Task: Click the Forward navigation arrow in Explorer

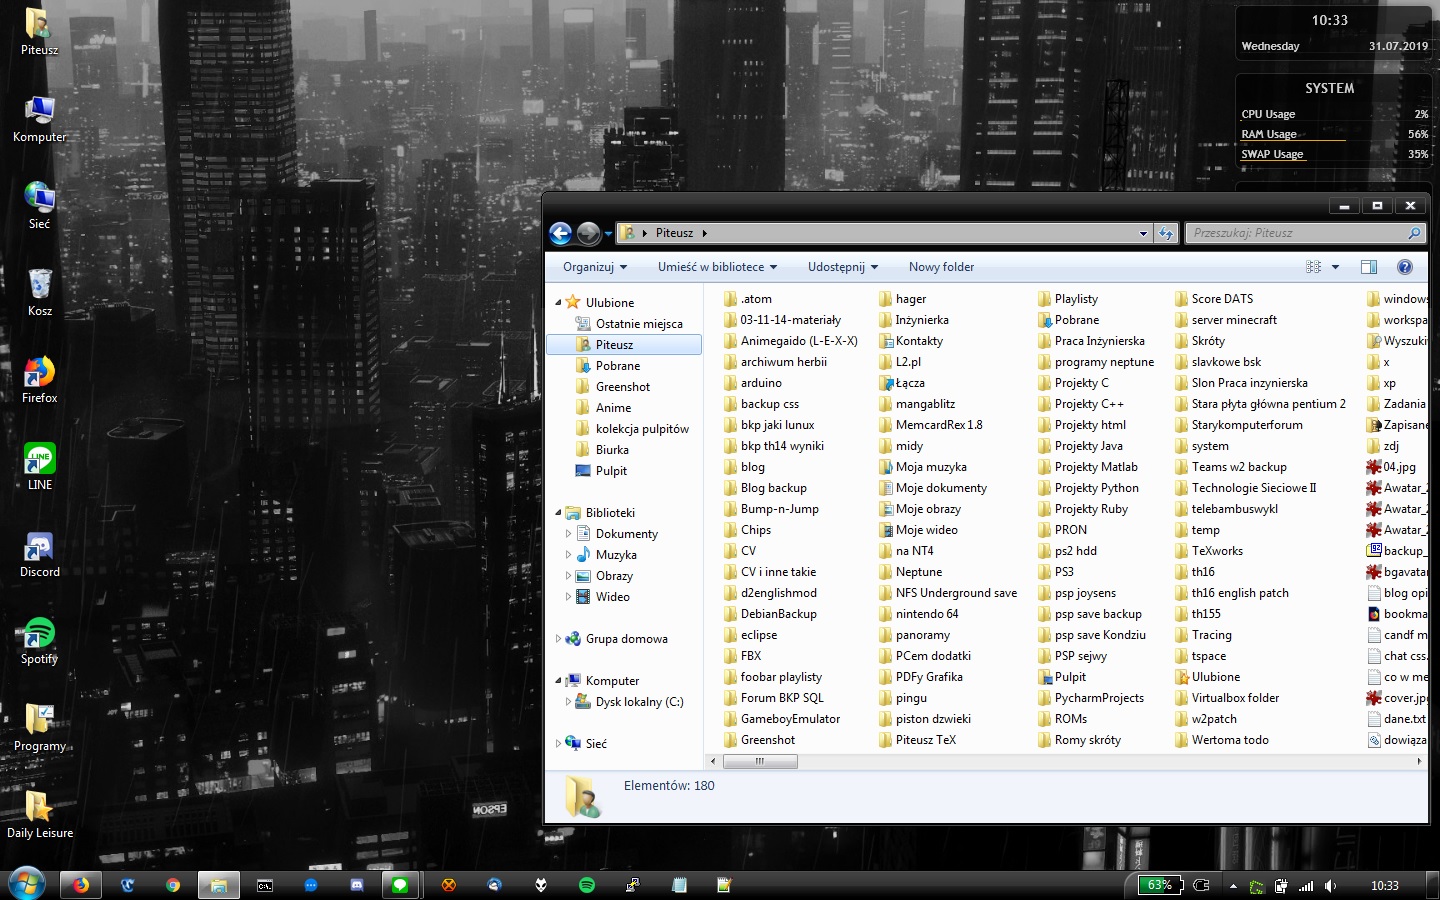Action: 589,233
